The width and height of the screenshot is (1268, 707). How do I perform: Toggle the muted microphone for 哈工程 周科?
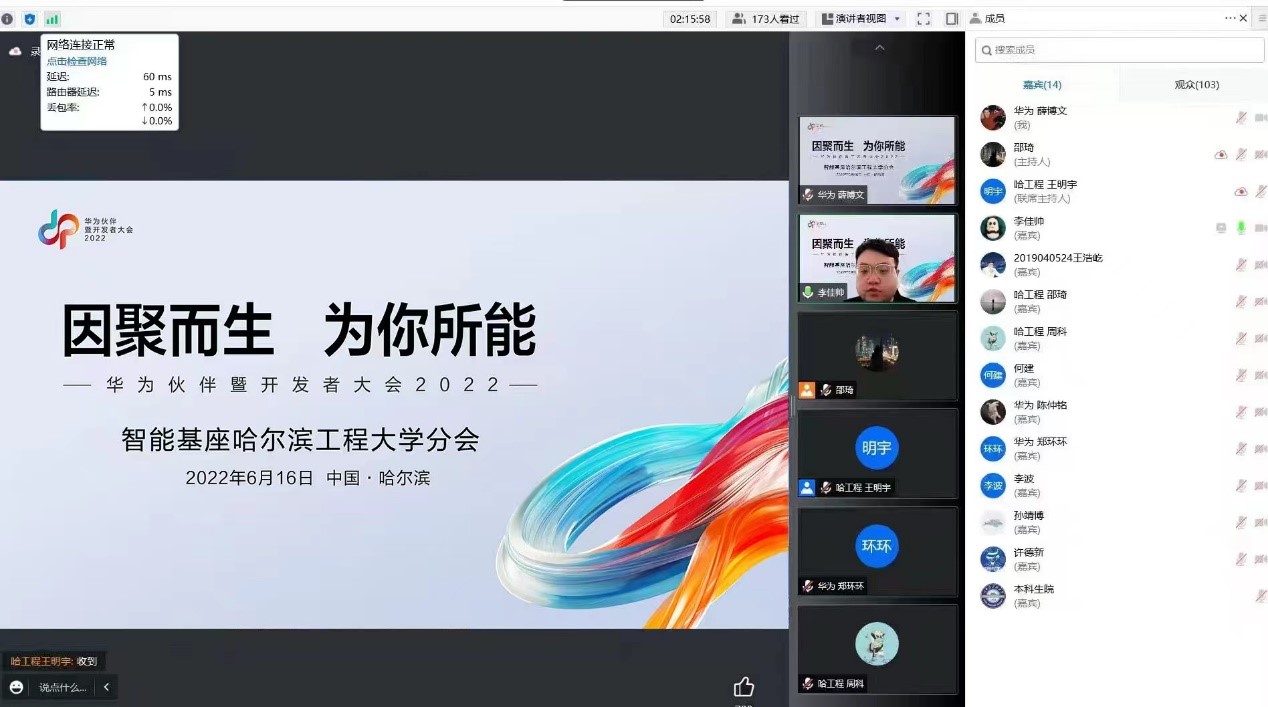(x=1241, y=338)
